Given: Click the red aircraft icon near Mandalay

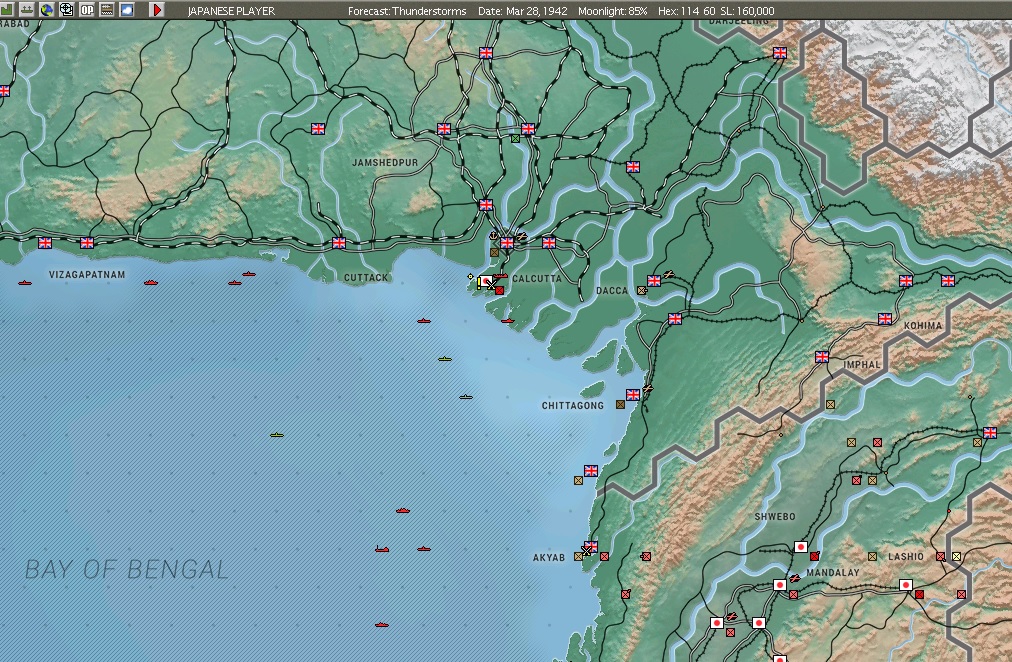Looking at the screenshot, I should click(794, 578).
